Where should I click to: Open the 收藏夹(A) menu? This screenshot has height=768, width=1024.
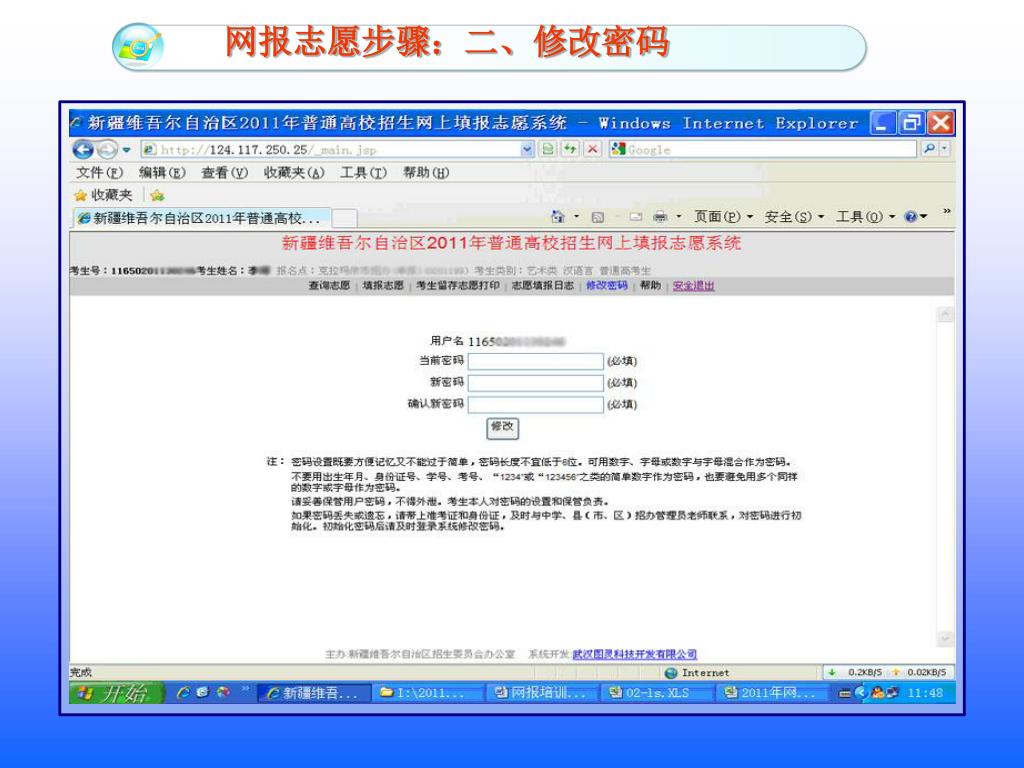(294, 172)
